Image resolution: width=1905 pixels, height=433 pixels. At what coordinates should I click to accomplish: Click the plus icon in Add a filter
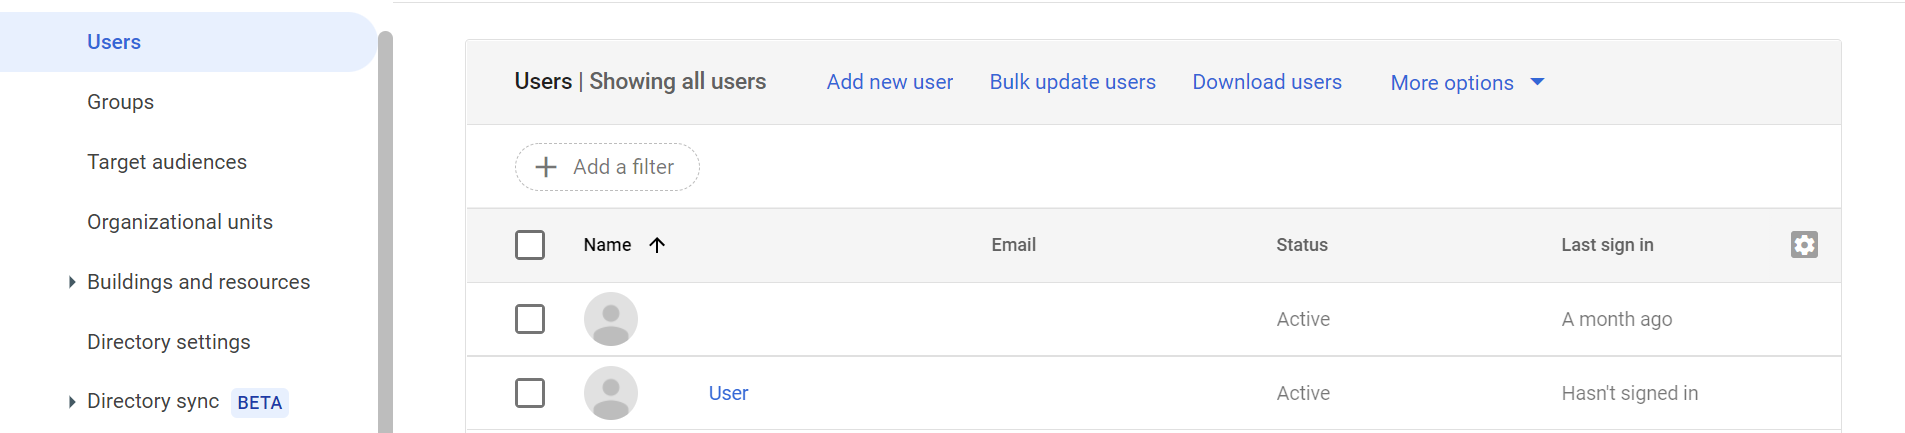coord(546,167)
